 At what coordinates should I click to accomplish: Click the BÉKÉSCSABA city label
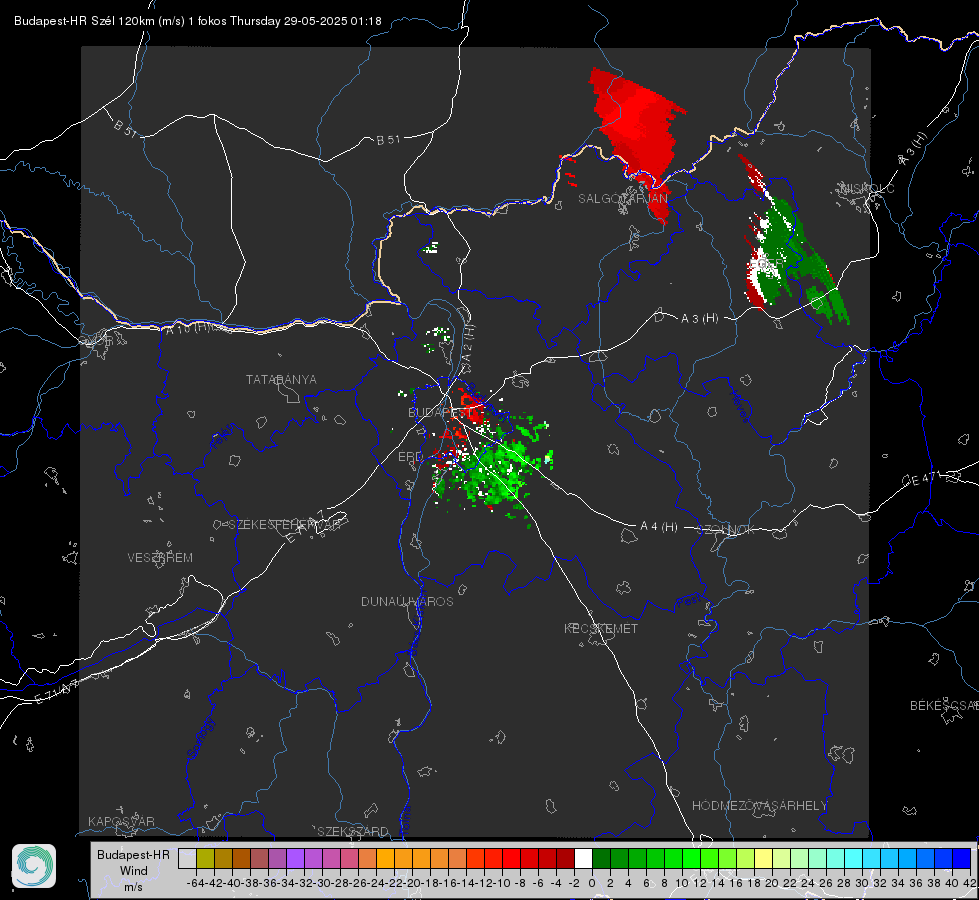[x=944, y=705]
